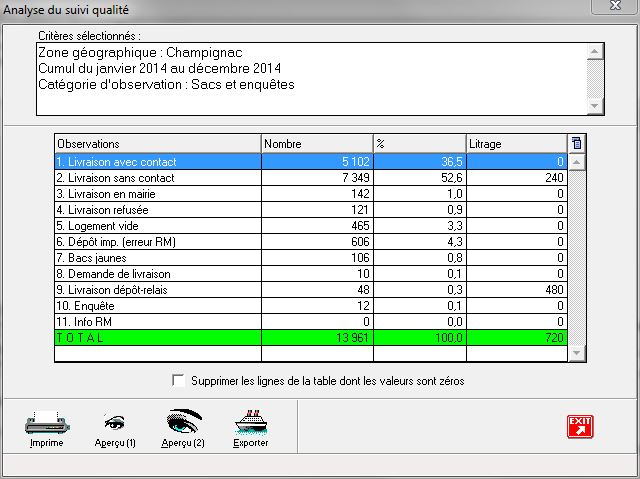Click the Nombre column header

click(316, 144)
